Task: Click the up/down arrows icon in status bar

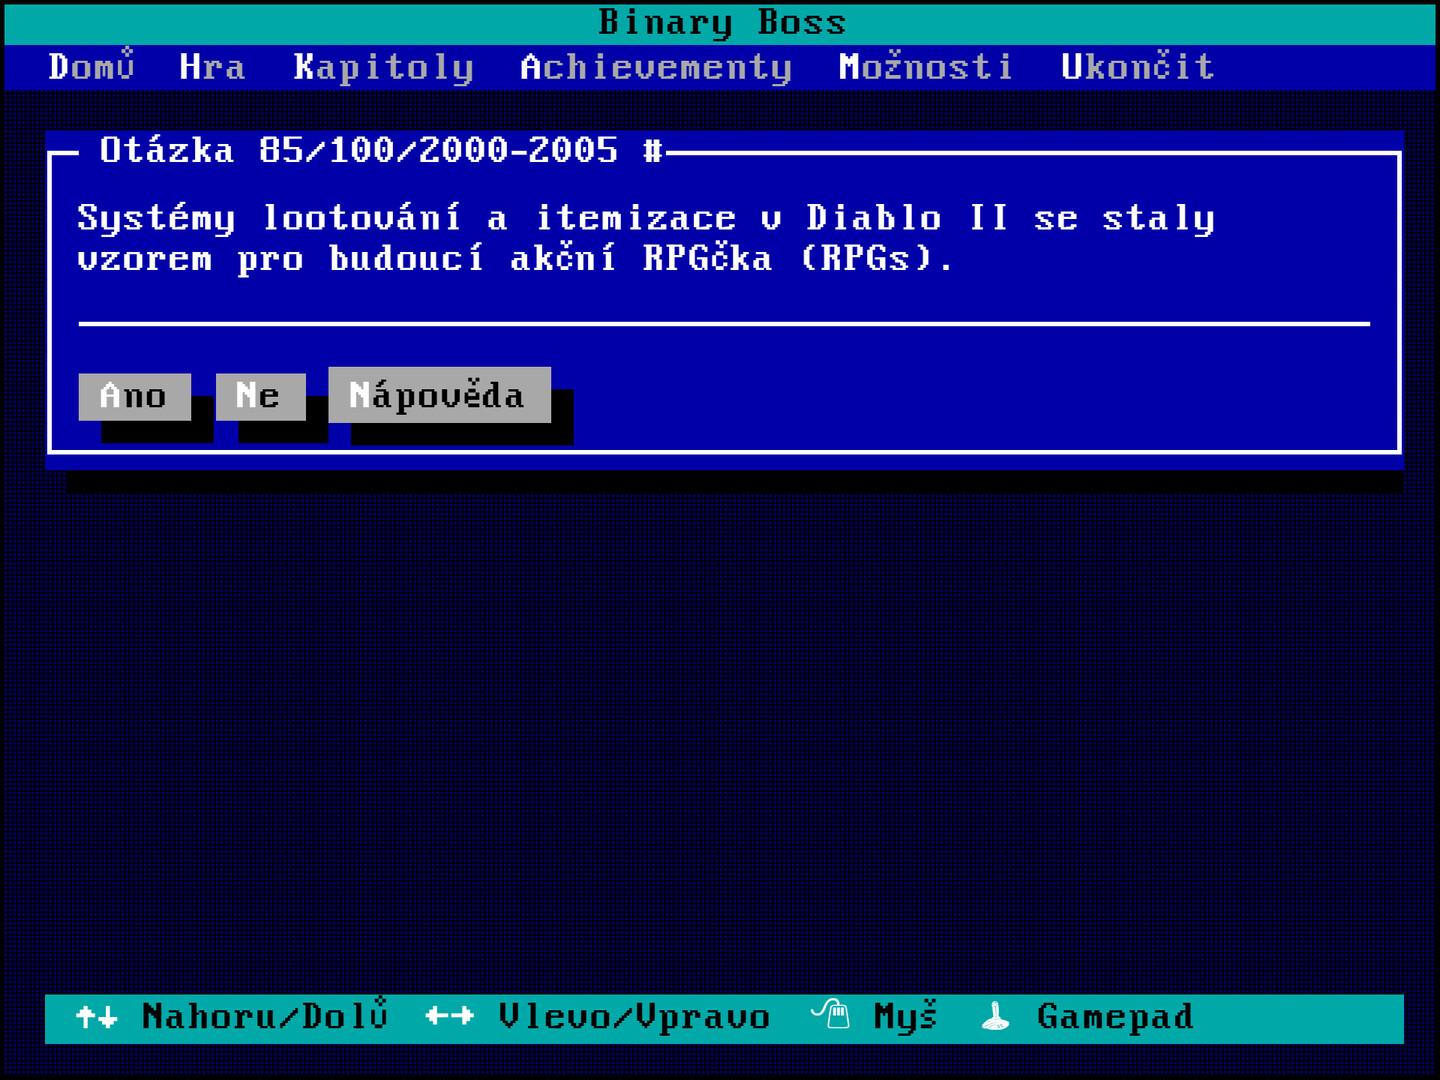Action: [97, 1017]
